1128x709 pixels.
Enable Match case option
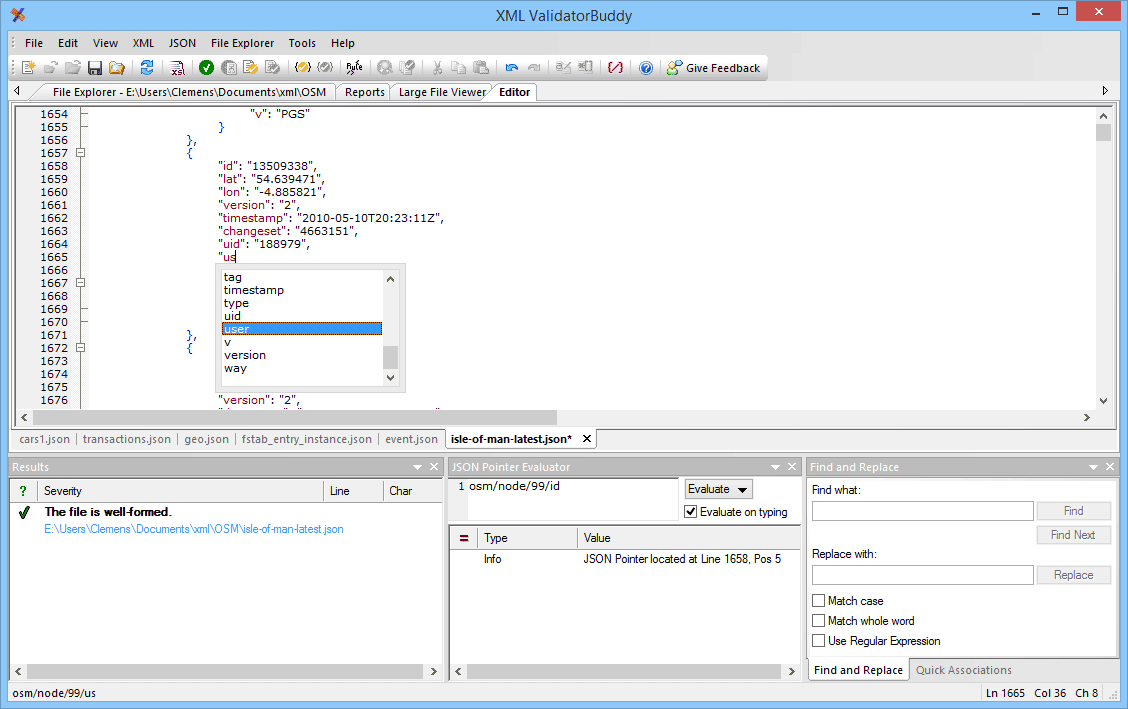tap(819, 600)
